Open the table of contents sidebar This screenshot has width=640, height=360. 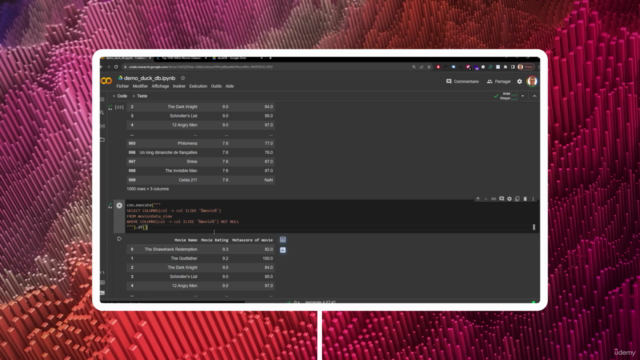tap(102, 99)
